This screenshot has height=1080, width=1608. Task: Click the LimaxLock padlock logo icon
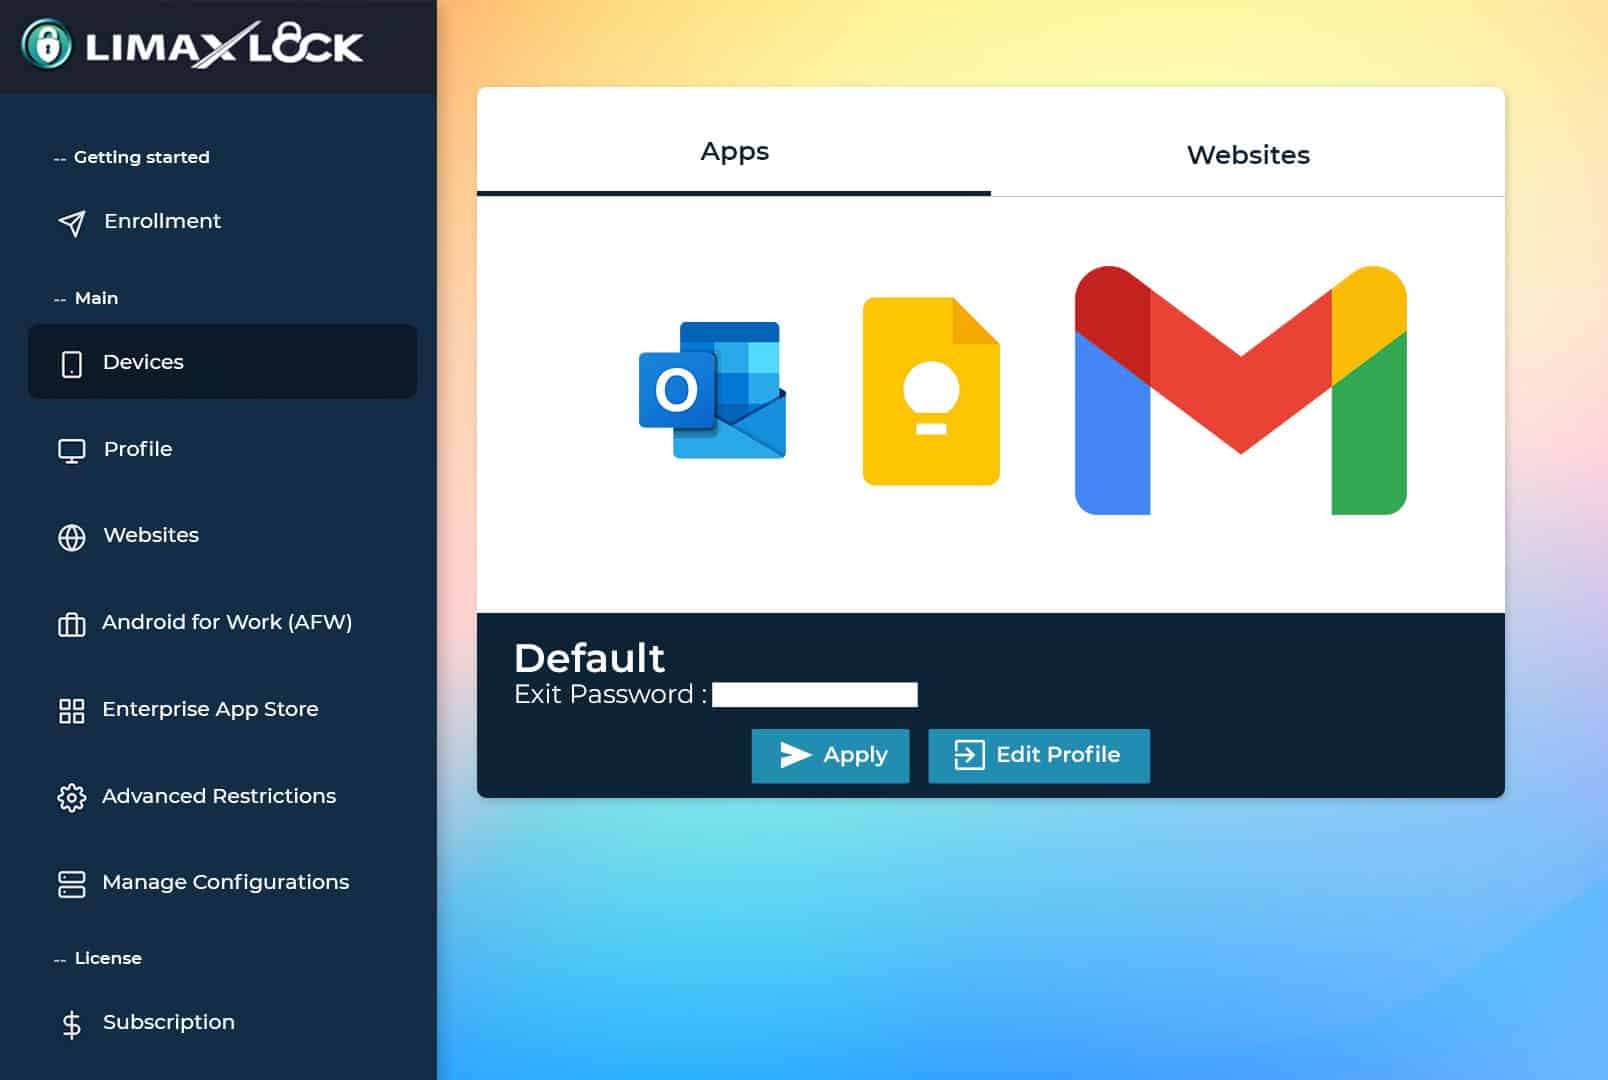(47, 45)
